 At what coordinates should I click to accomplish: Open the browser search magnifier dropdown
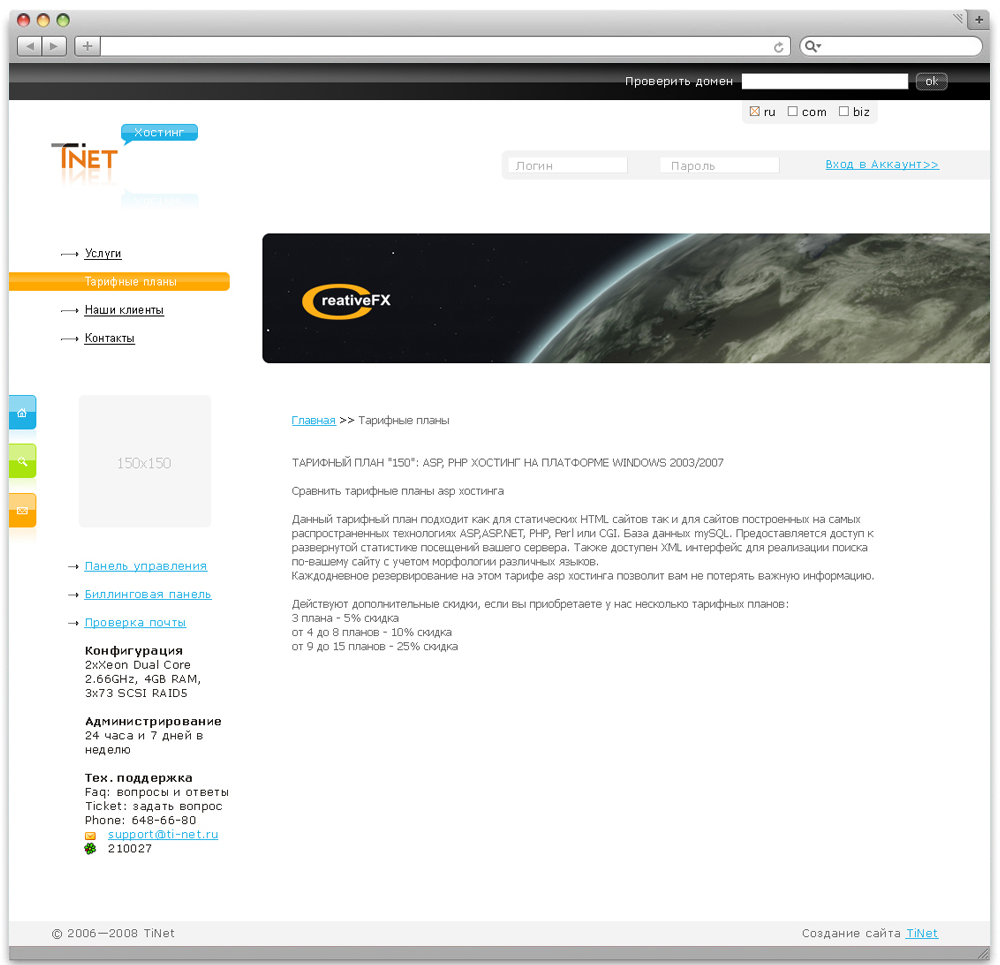[813, 46]
